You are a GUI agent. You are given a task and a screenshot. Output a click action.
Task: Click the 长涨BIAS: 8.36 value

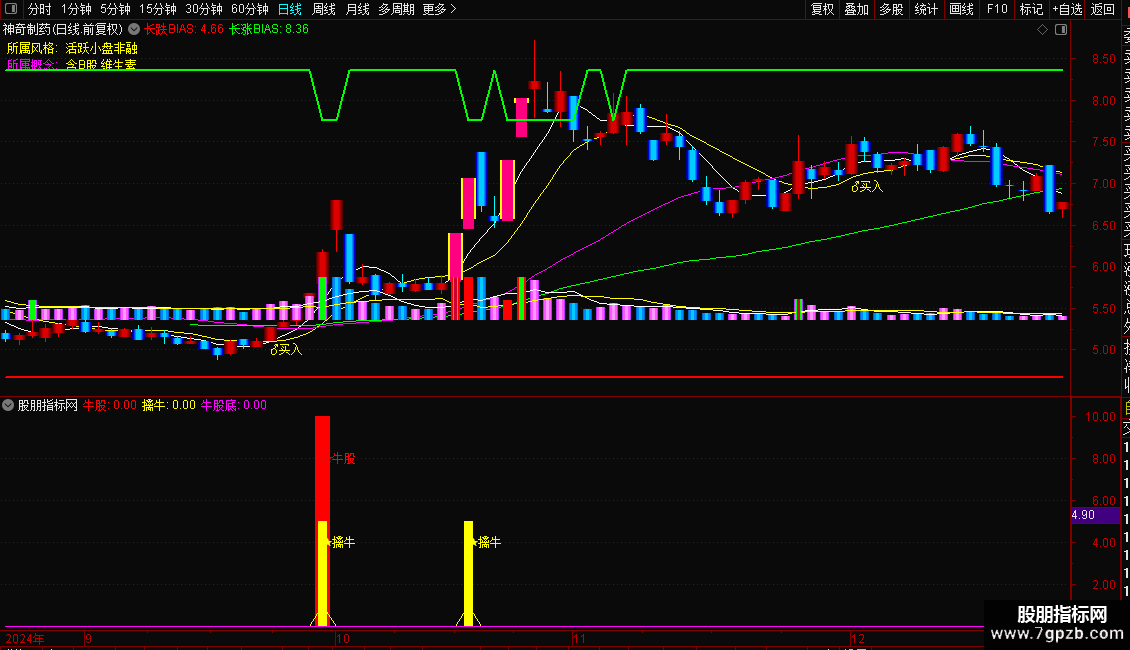tap(269, 30)
